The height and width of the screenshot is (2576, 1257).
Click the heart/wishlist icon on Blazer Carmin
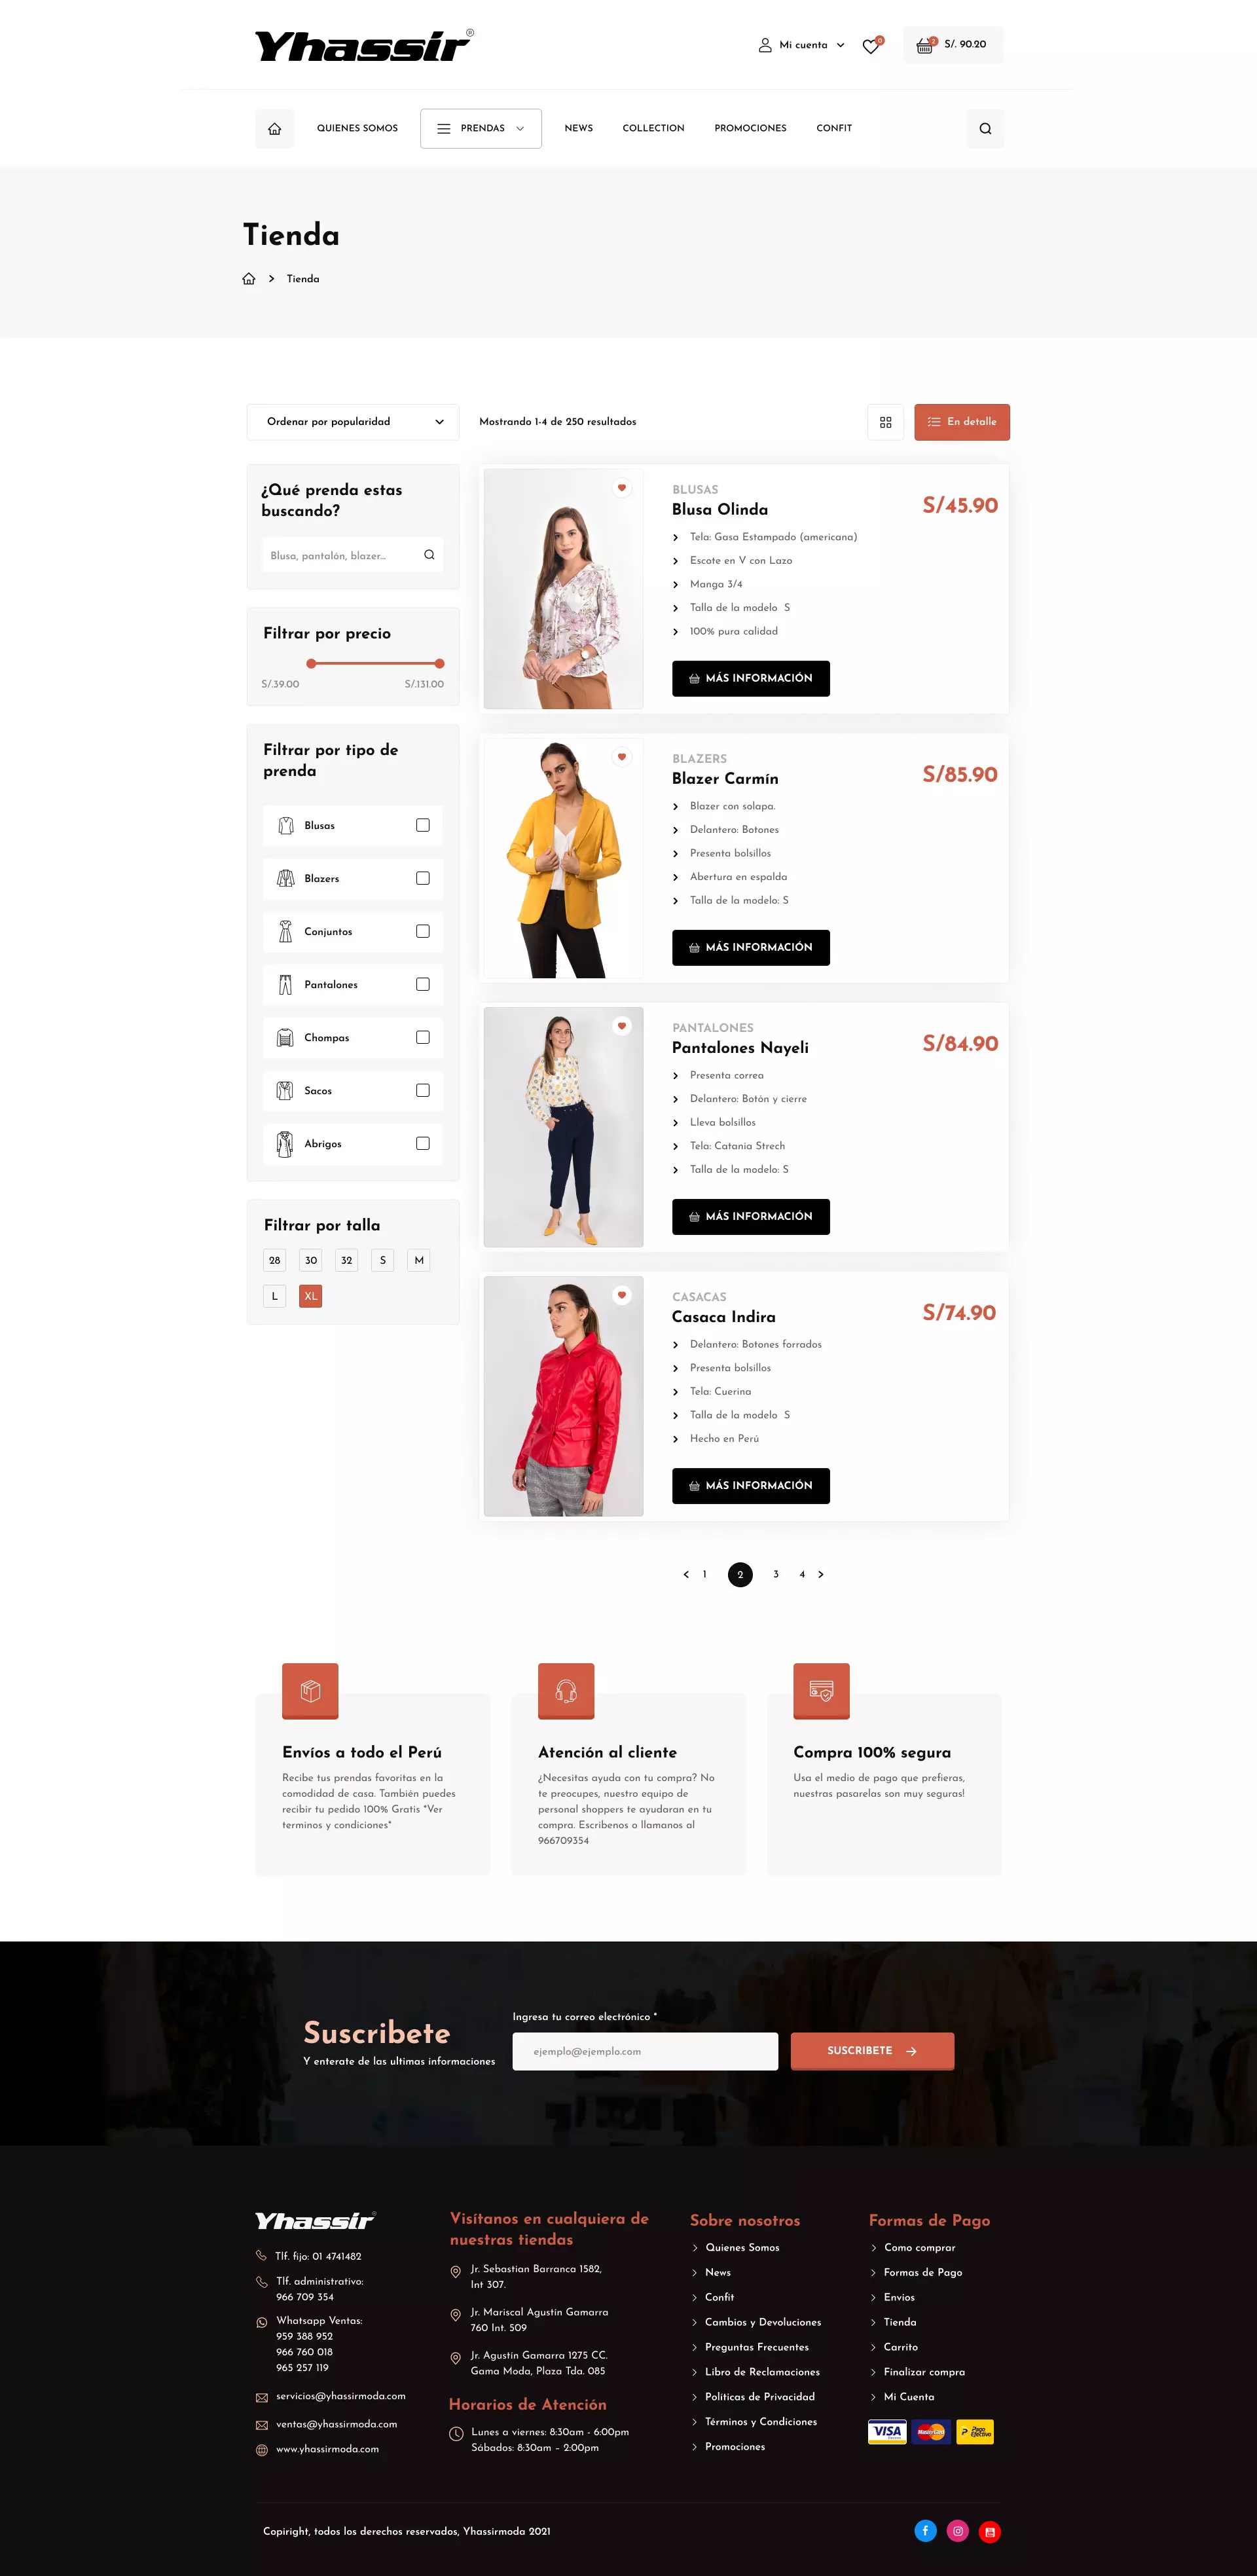point(621,758)
